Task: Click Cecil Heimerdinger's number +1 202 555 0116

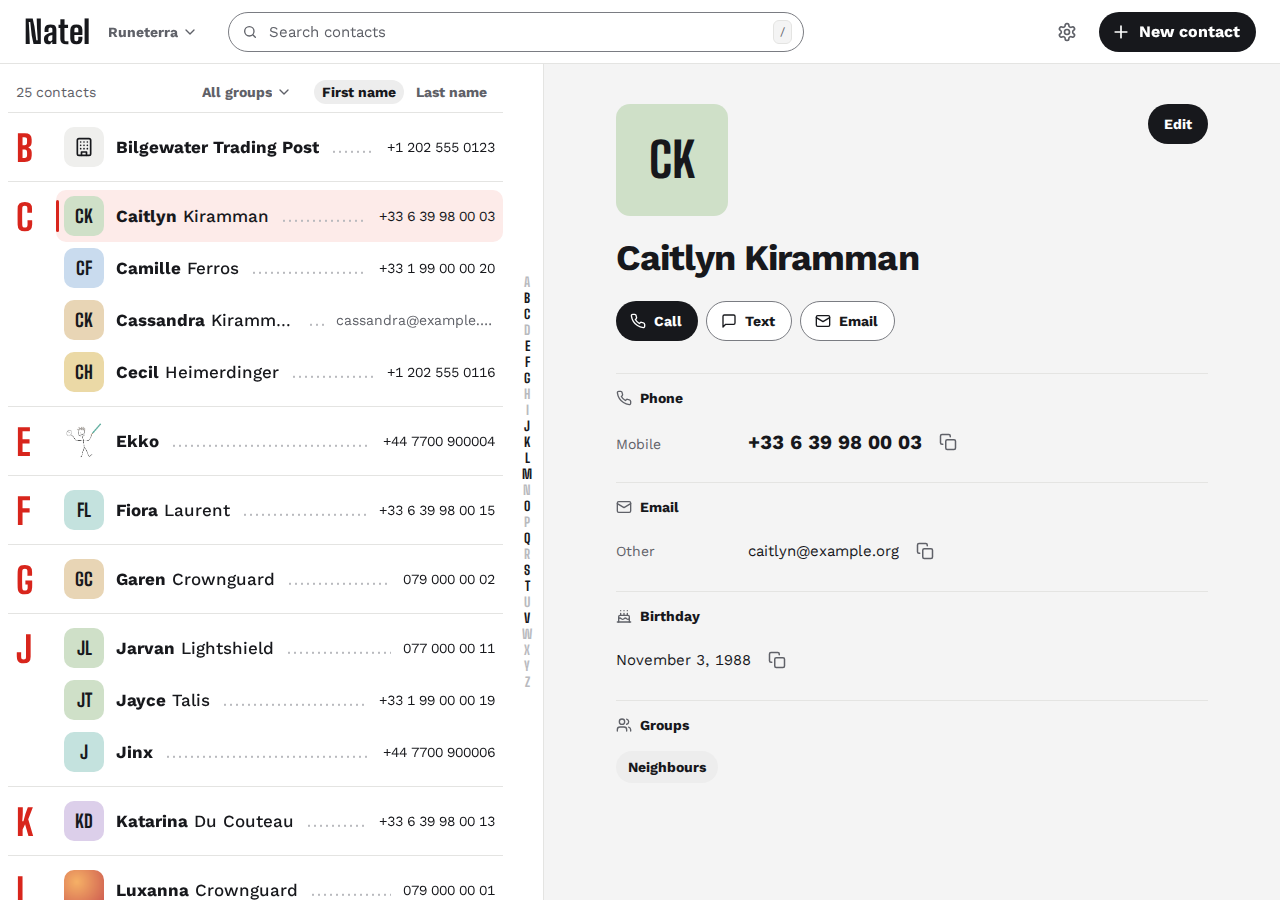Action: point(441,372)
